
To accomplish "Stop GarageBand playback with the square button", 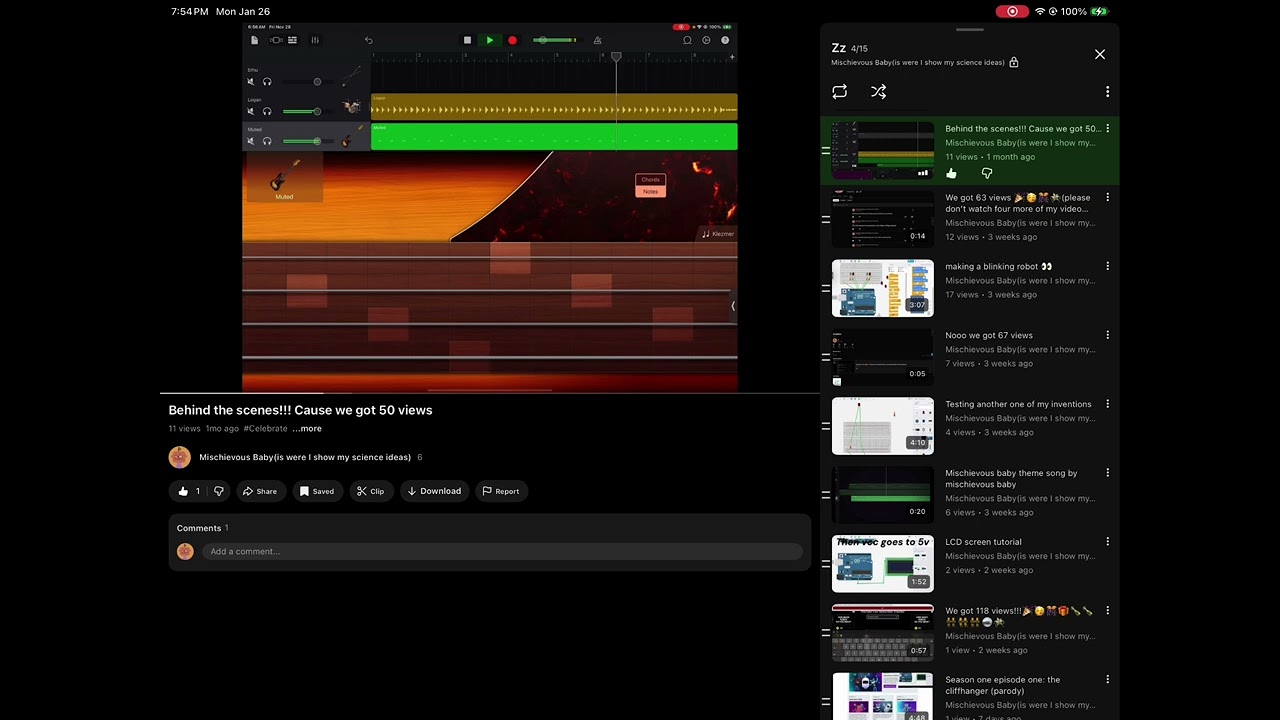I will [467, 40].
